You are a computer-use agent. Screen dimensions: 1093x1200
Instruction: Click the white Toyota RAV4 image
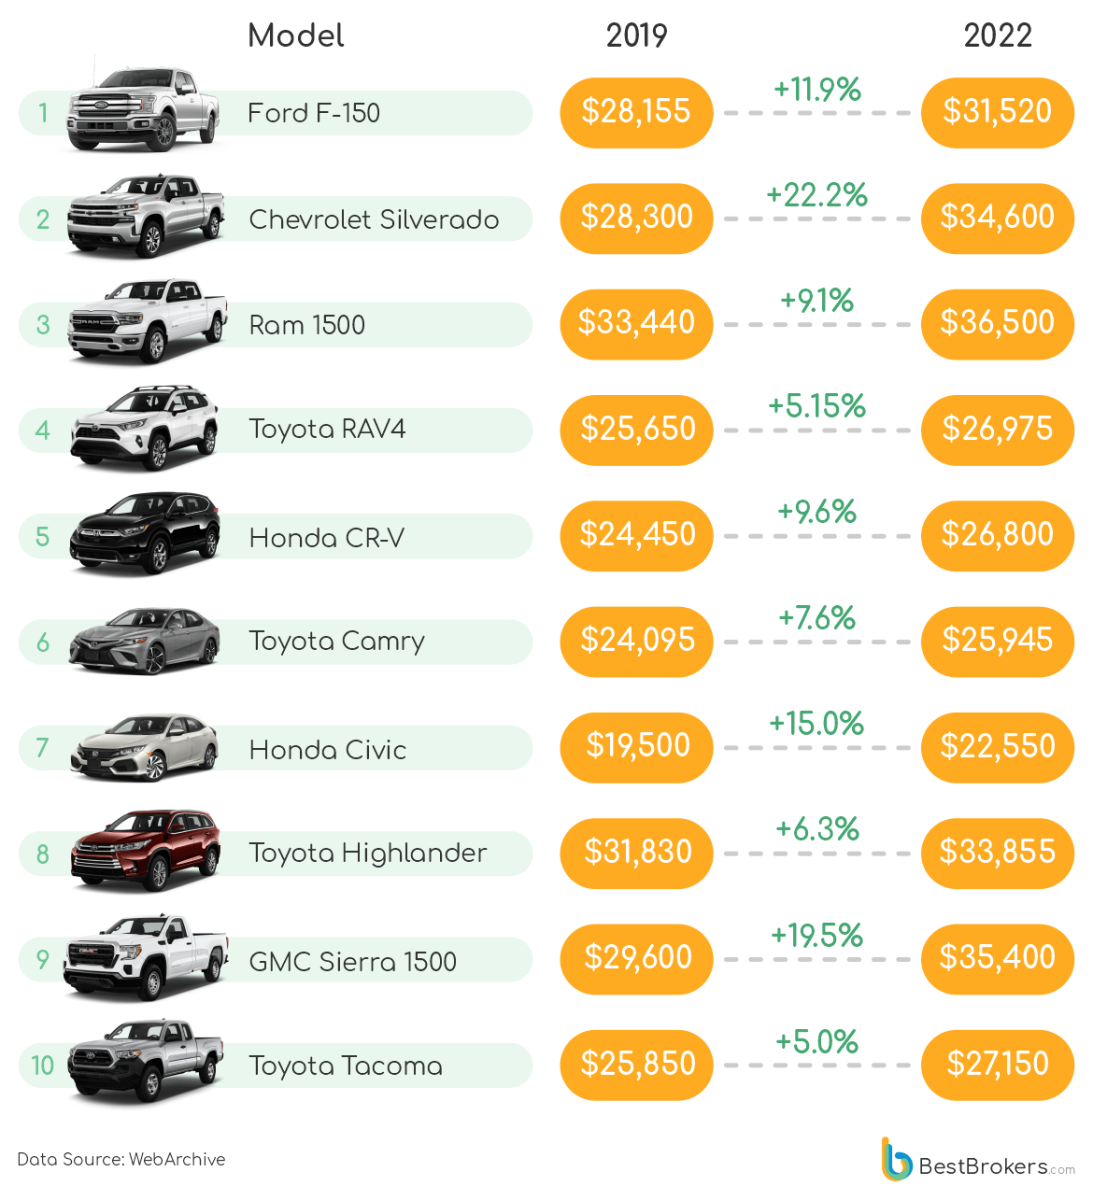click(145, 428)
